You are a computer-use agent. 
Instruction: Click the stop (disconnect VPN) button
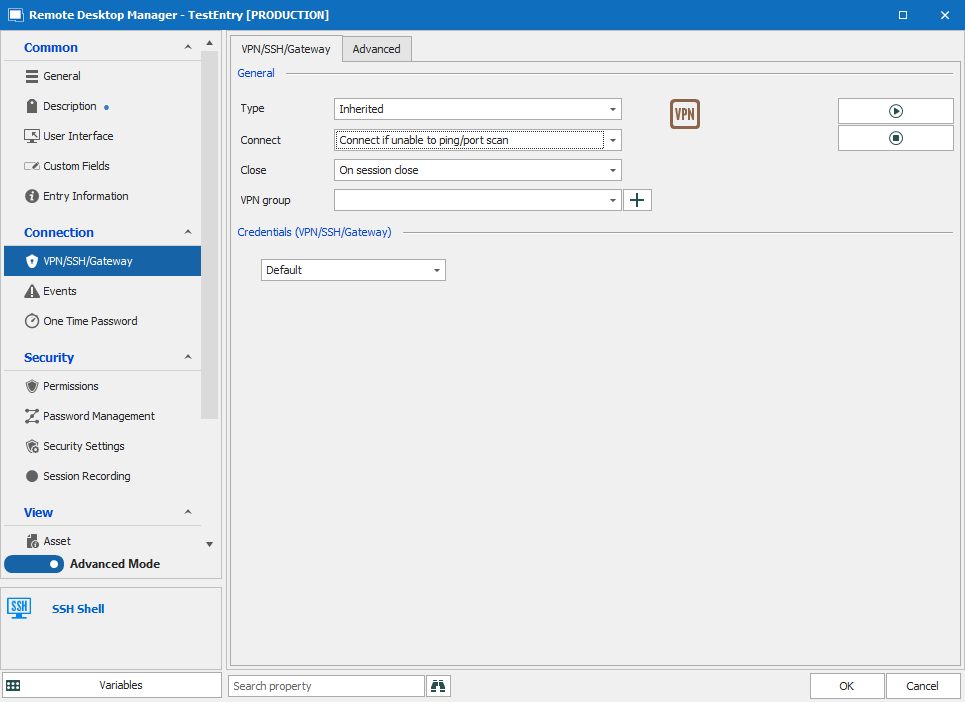(x=895, y=138)
